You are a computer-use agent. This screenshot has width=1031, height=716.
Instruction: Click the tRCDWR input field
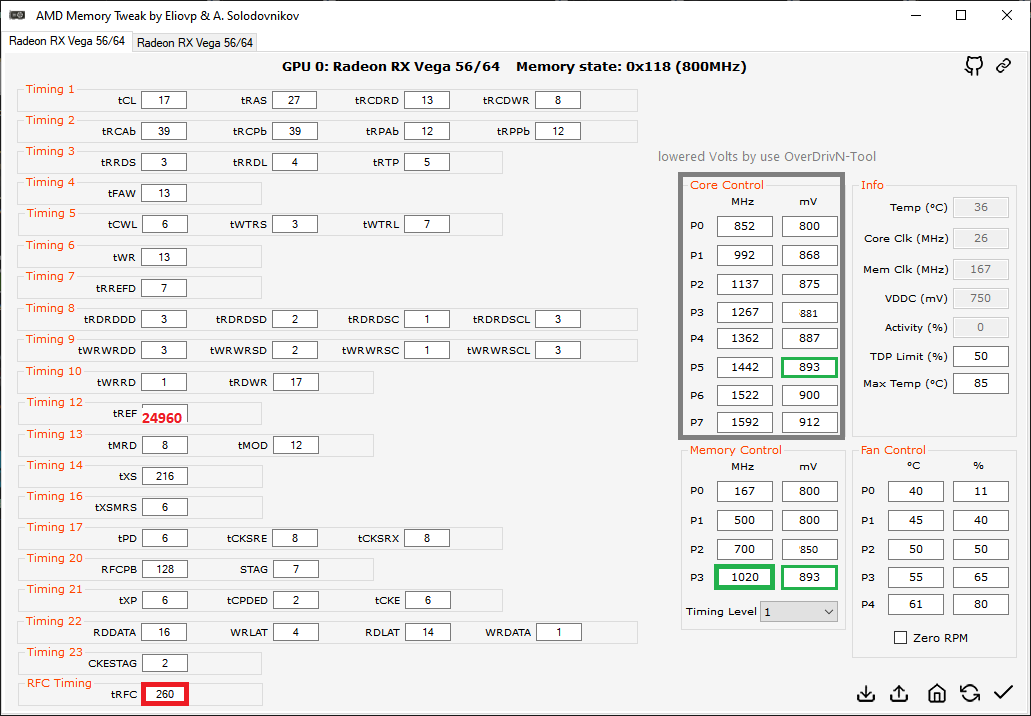point(558,100)
